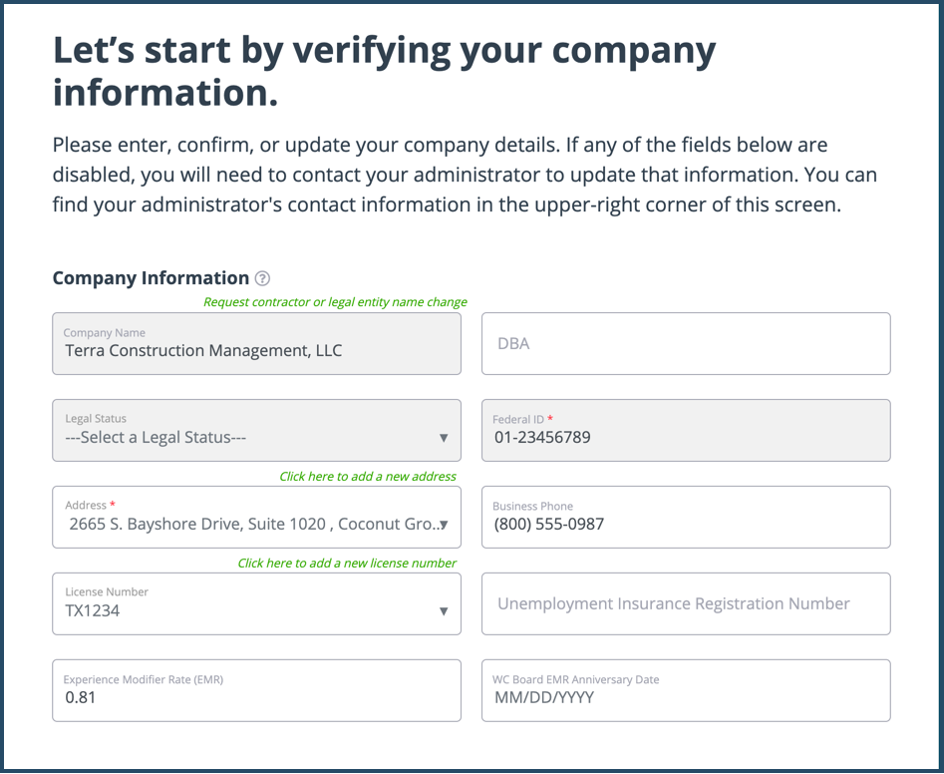The height and width of the screenshot is (774, 944).
Task: Click the Company Name field
Action: point(257,344)
